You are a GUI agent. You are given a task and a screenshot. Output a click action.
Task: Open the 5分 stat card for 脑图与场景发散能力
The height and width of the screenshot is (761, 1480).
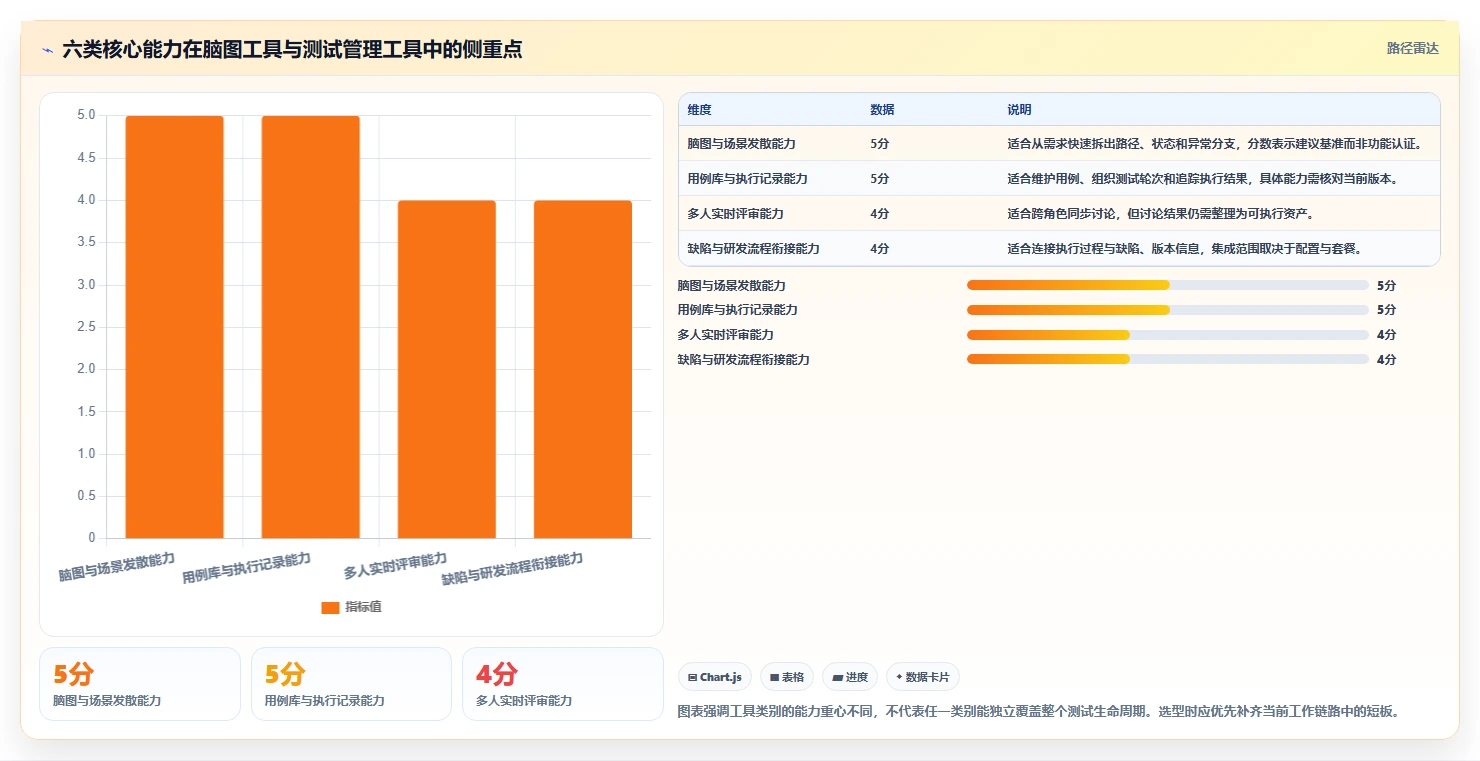pyautogui.click(x=140, y=684)
